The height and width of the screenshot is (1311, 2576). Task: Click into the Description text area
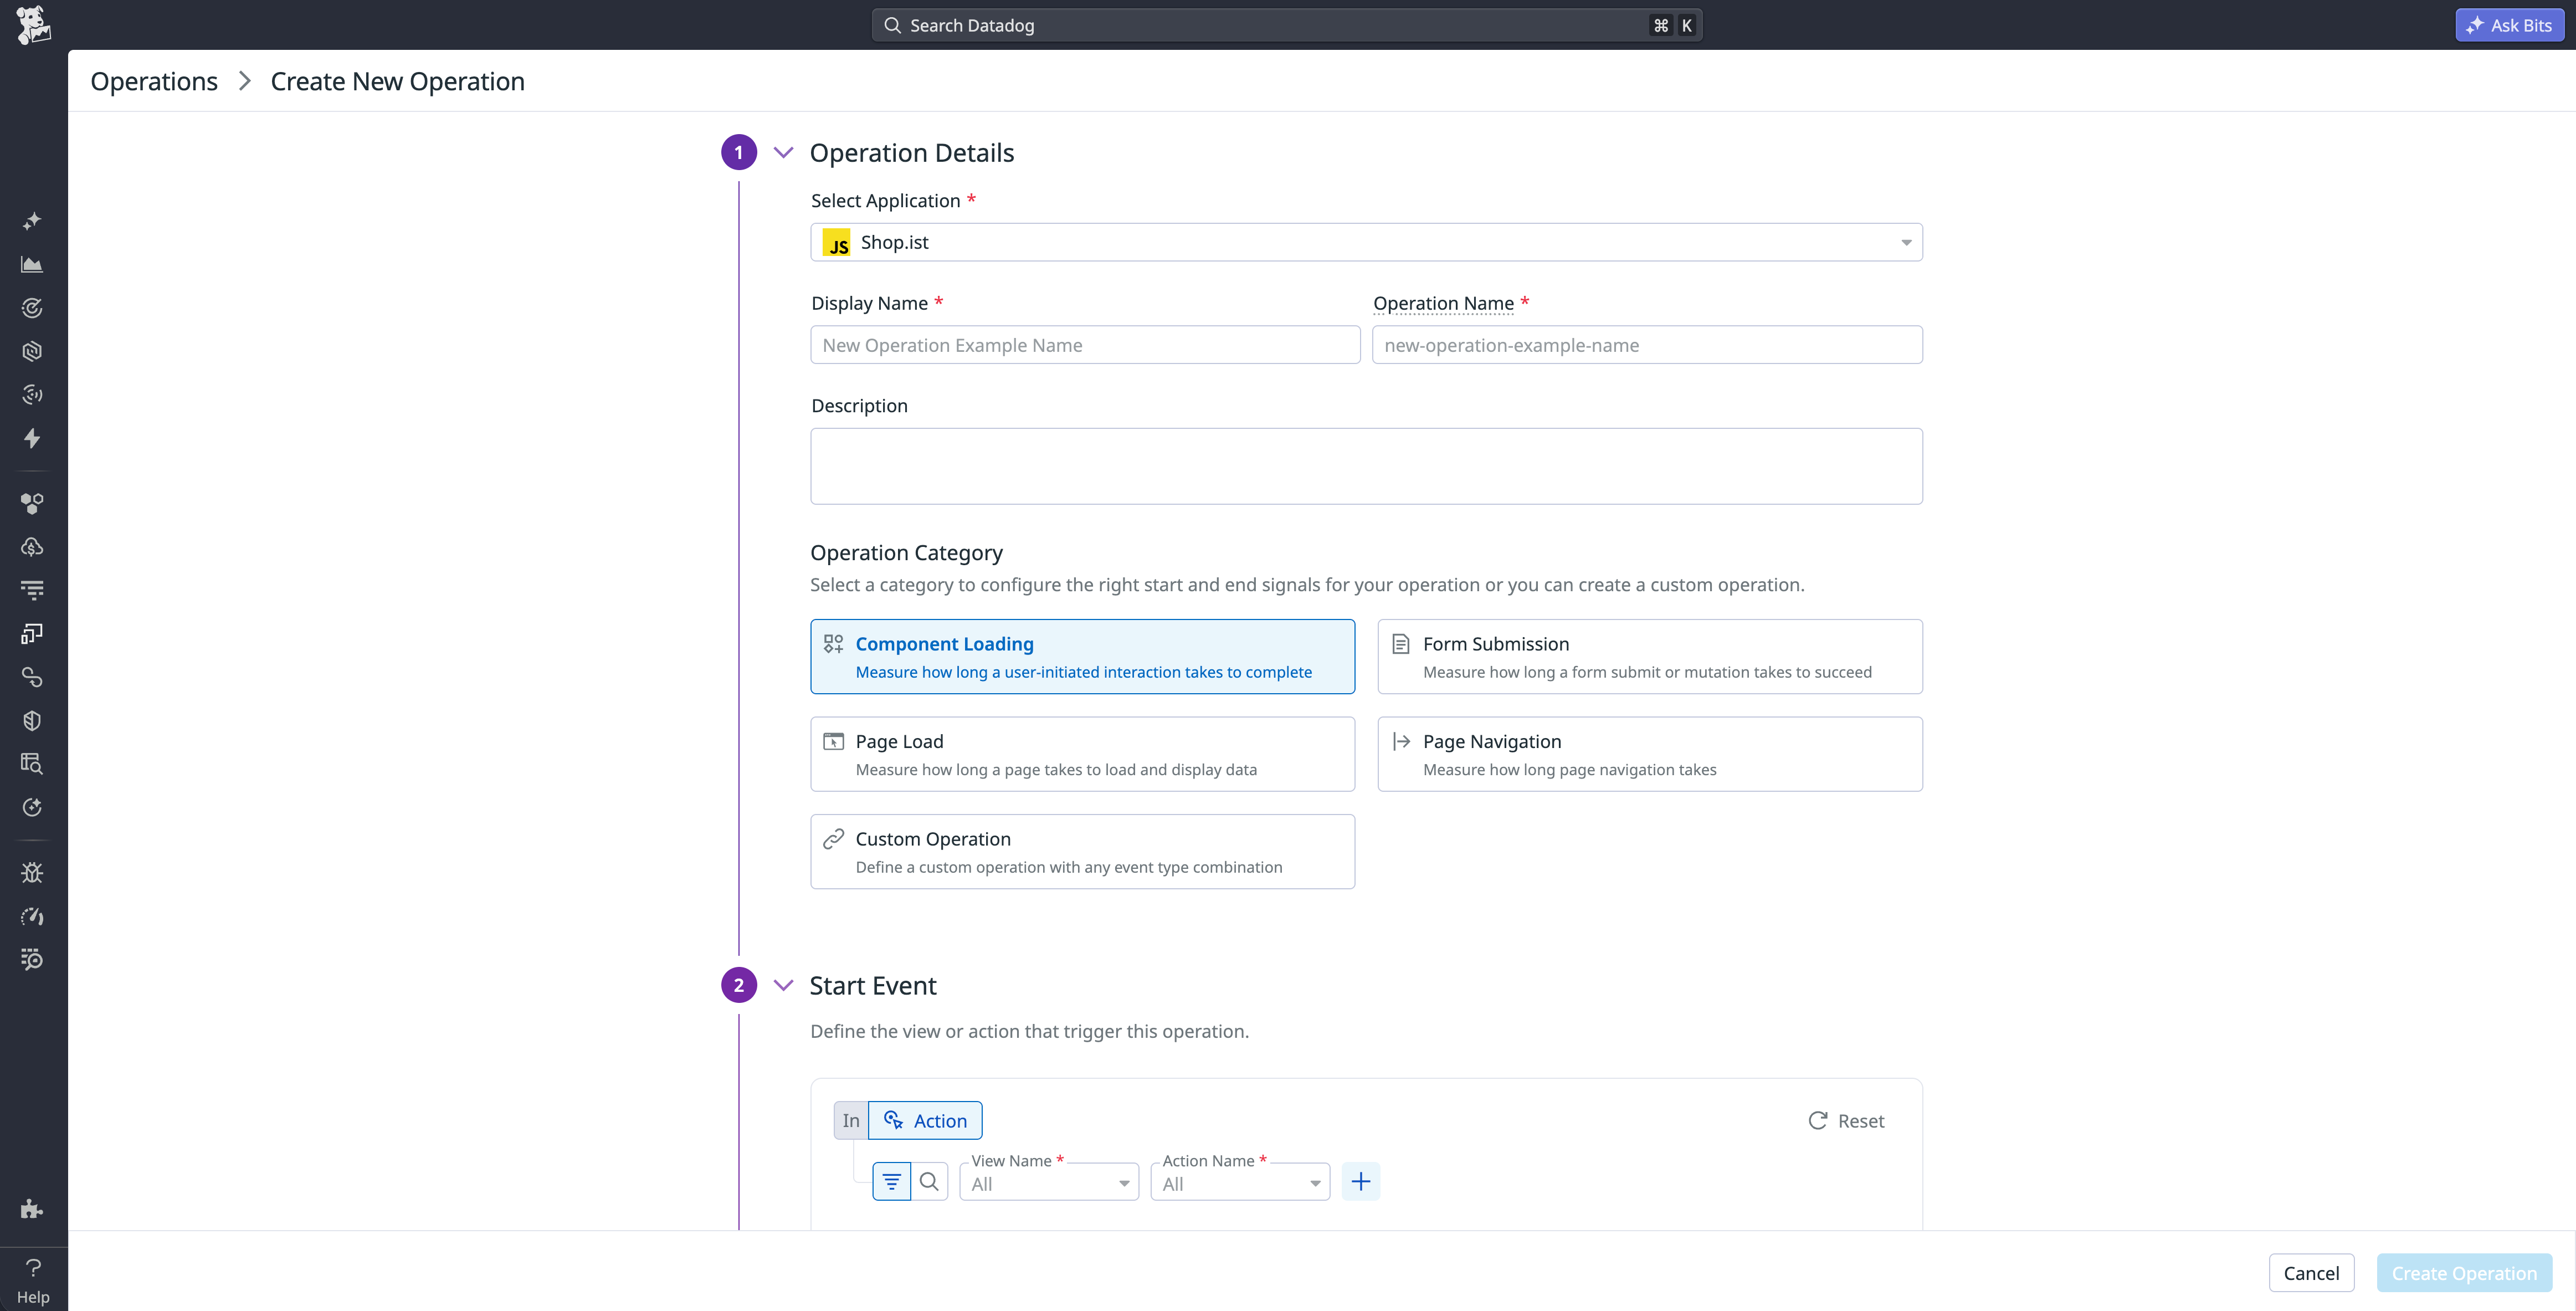1366,466
